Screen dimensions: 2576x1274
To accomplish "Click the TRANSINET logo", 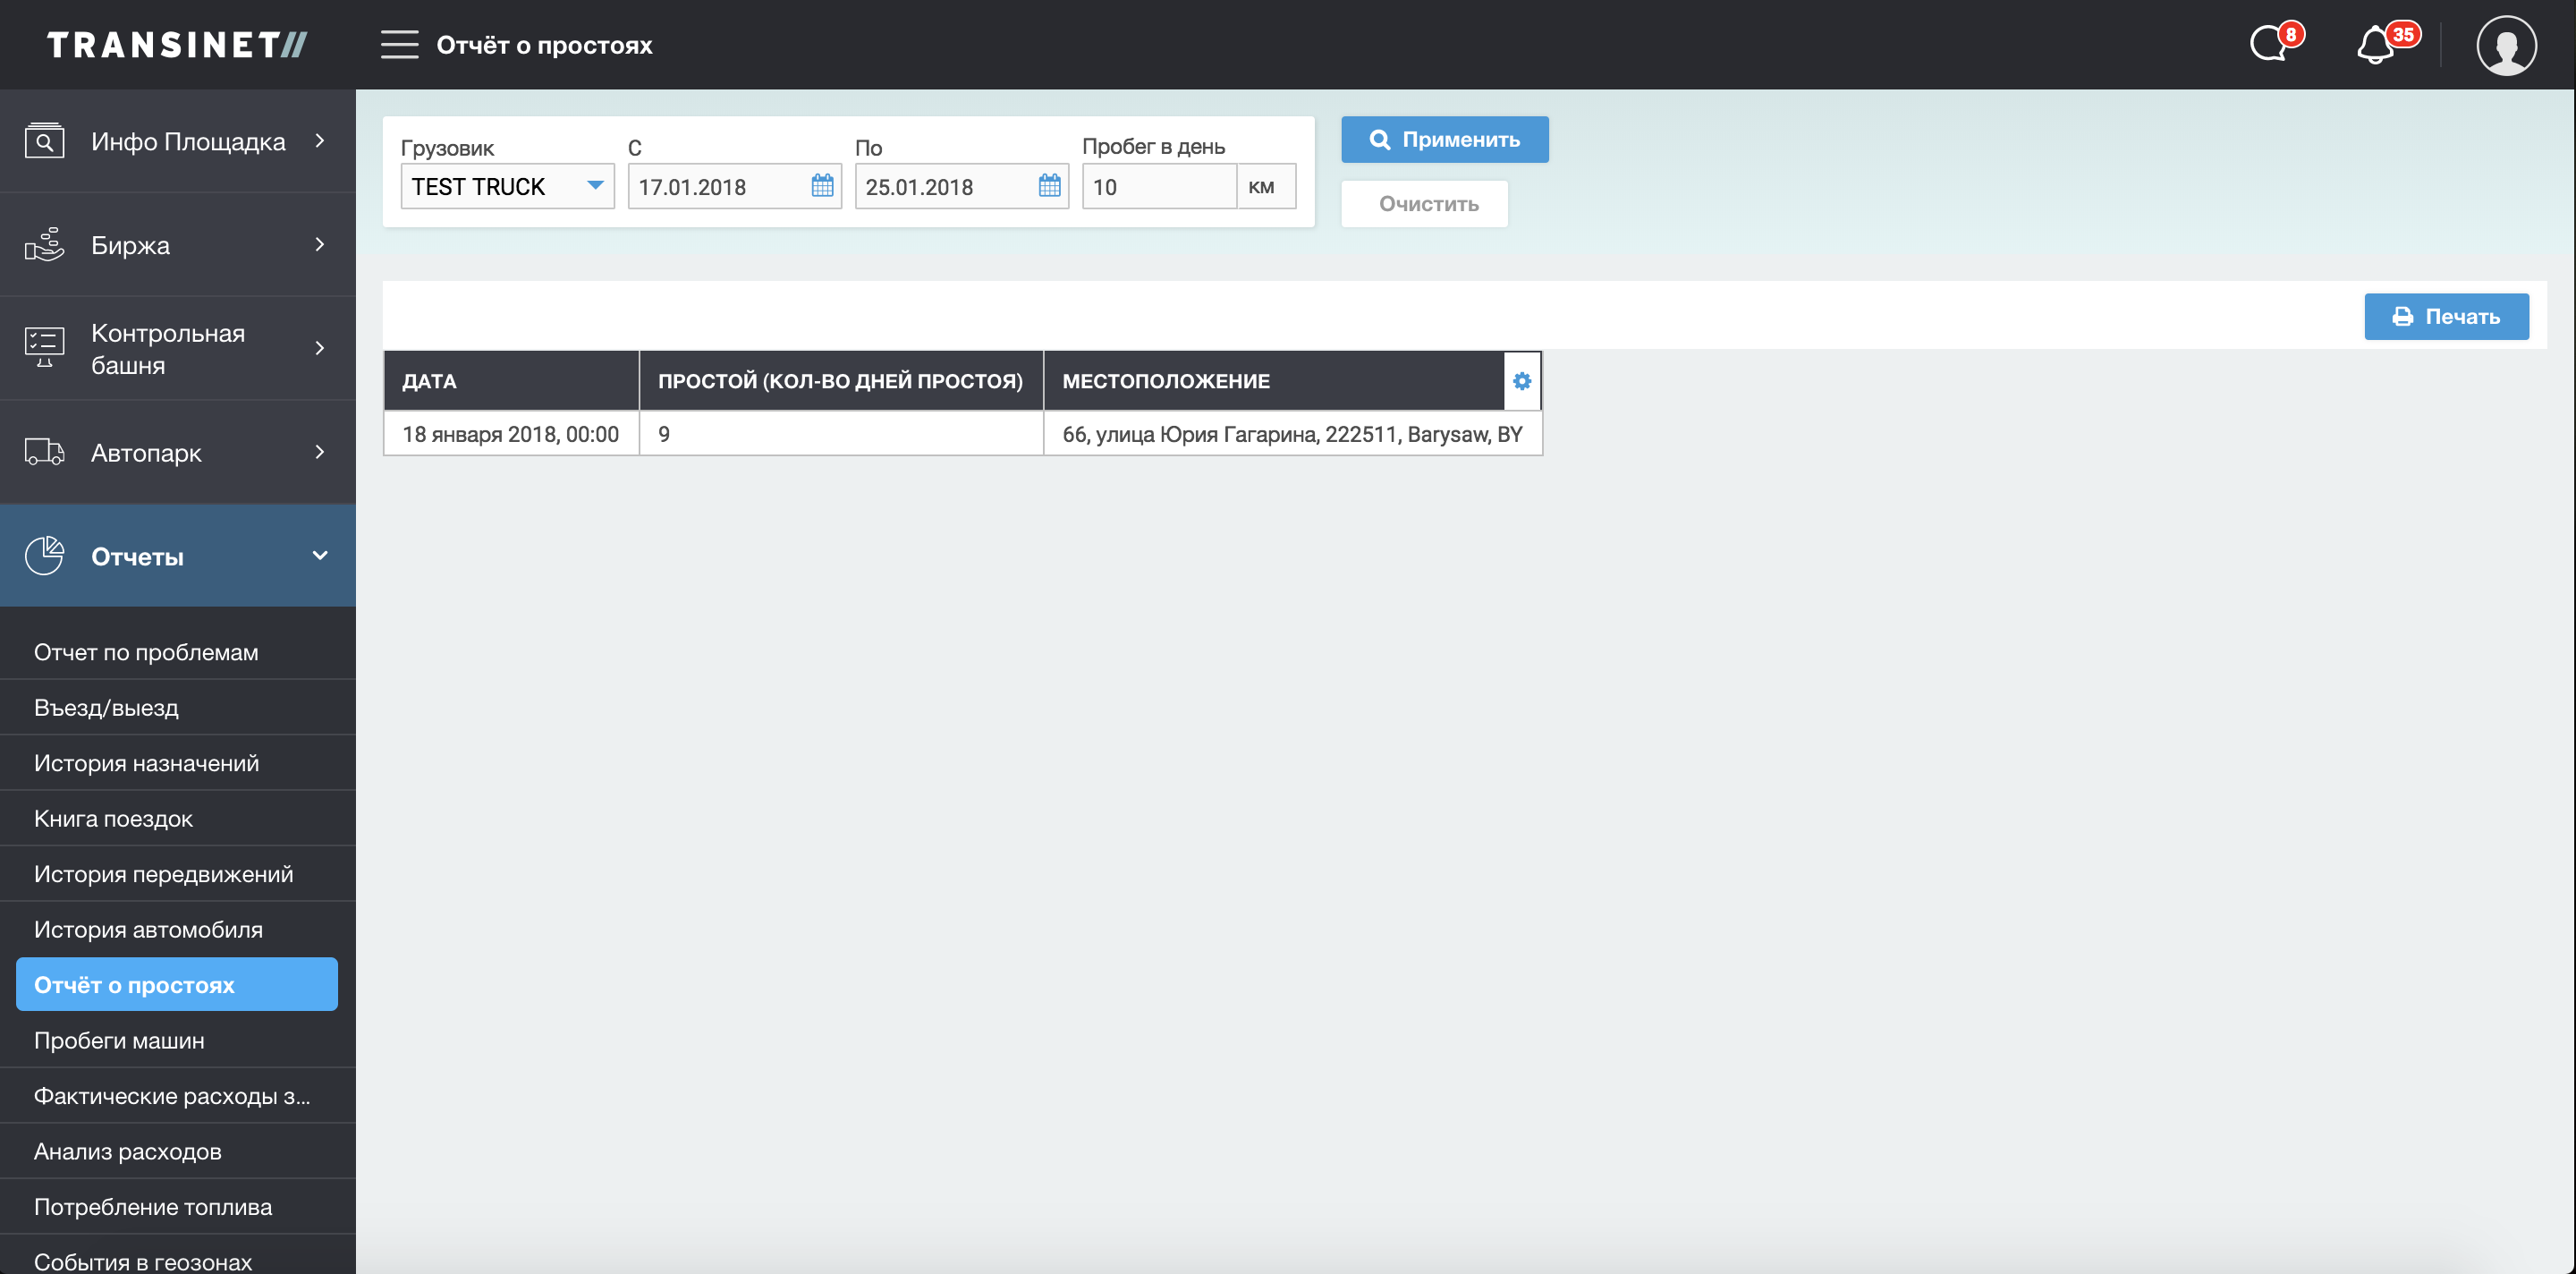I will click(x=177, y=45).
